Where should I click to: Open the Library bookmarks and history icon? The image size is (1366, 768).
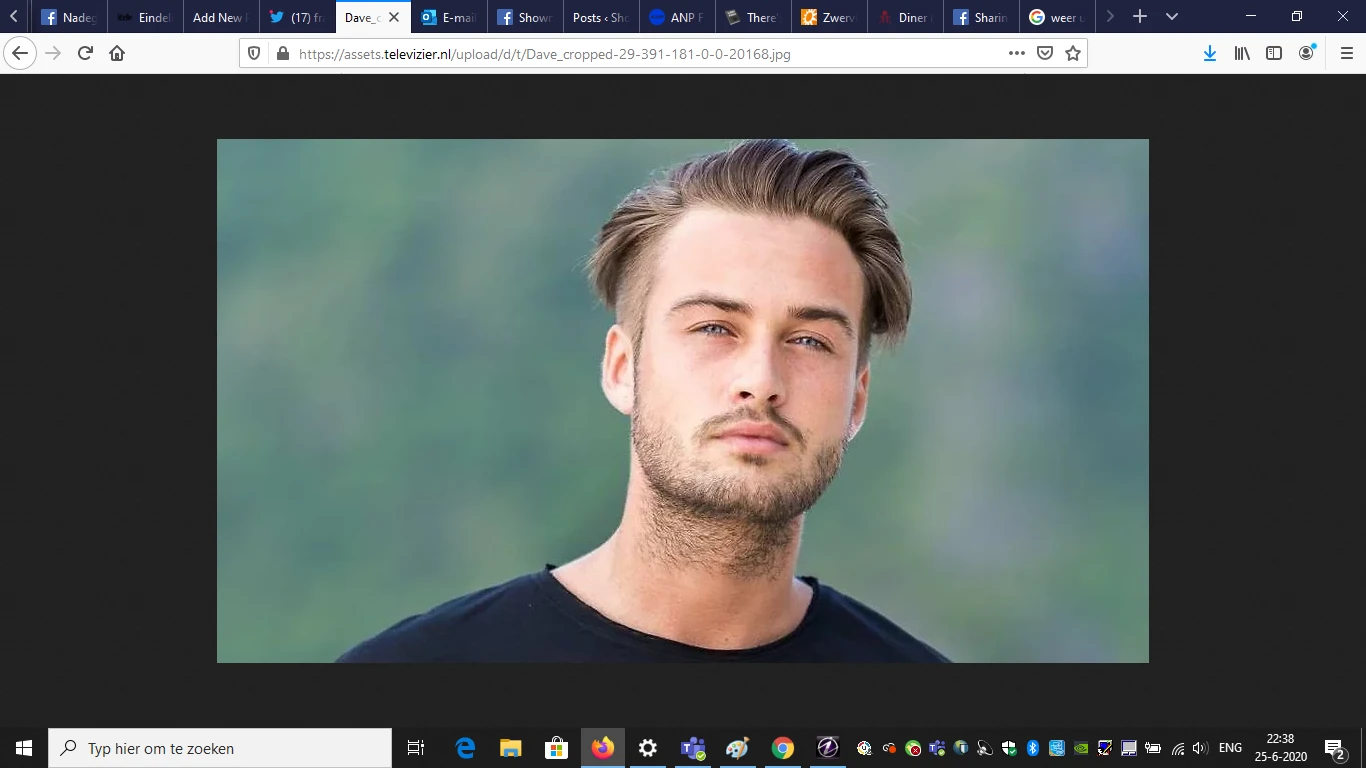point(1242,54)
